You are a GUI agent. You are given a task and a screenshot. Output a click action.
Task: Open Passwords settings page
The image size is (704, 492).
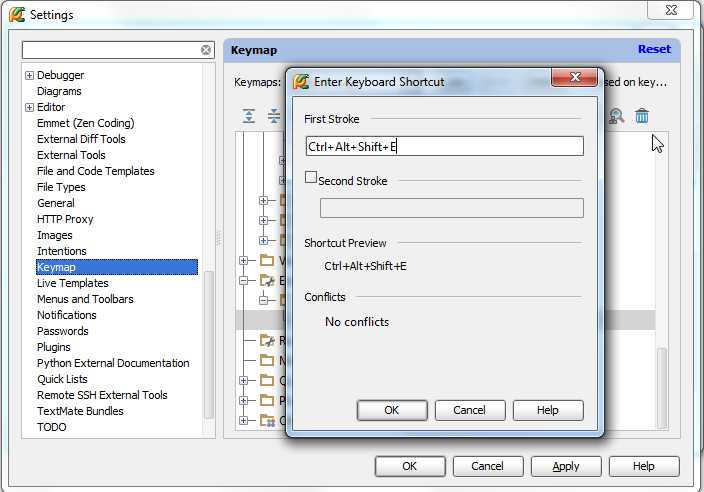(63, 331)
